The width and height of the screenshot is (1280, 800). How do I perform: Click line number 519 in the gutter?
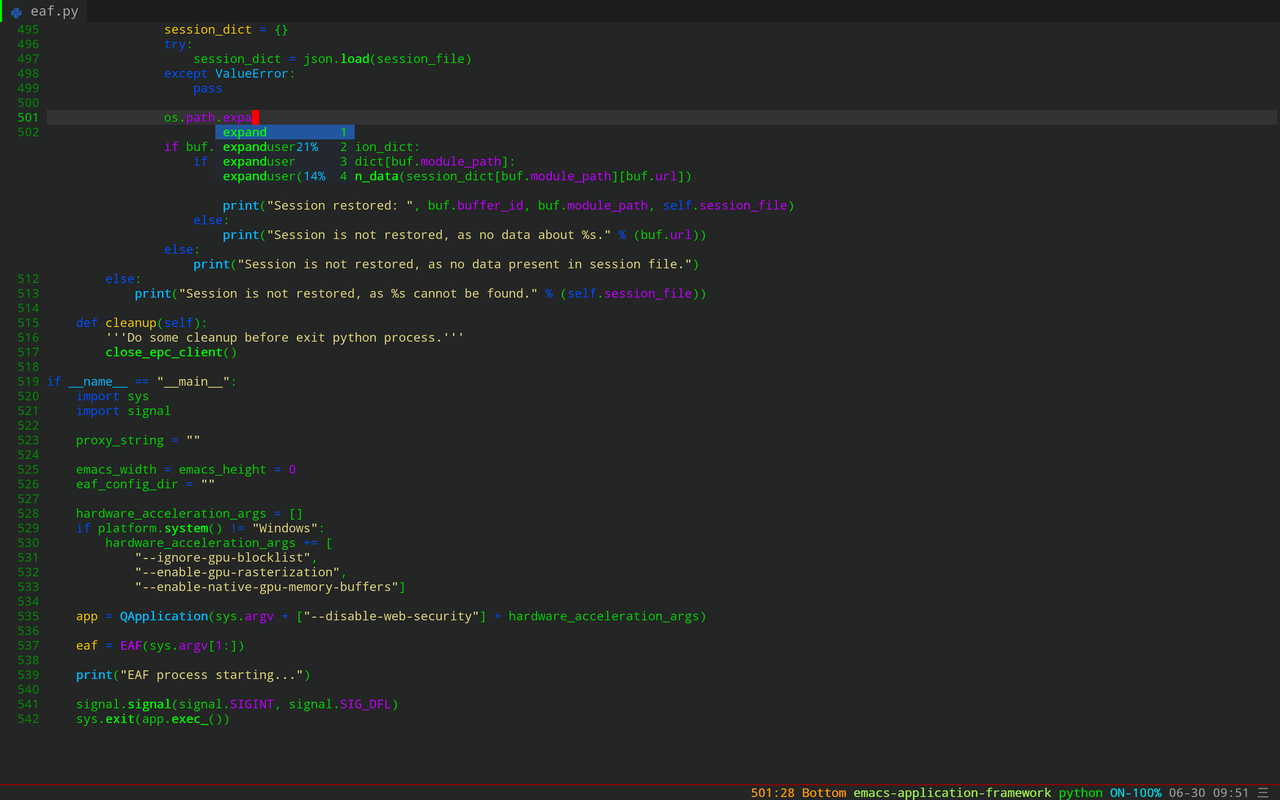pos(28,382)
